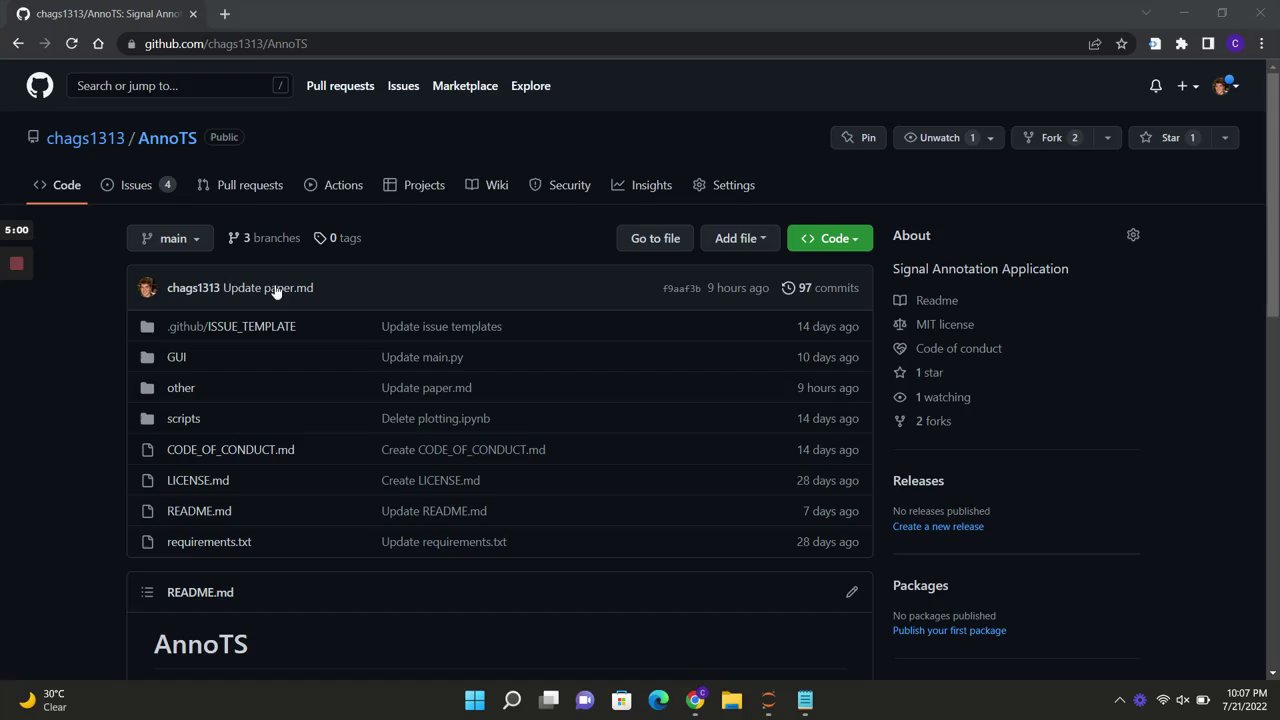Open the Explore page
The height and width of the screenshot is (720, 1280).
(531, 86)
